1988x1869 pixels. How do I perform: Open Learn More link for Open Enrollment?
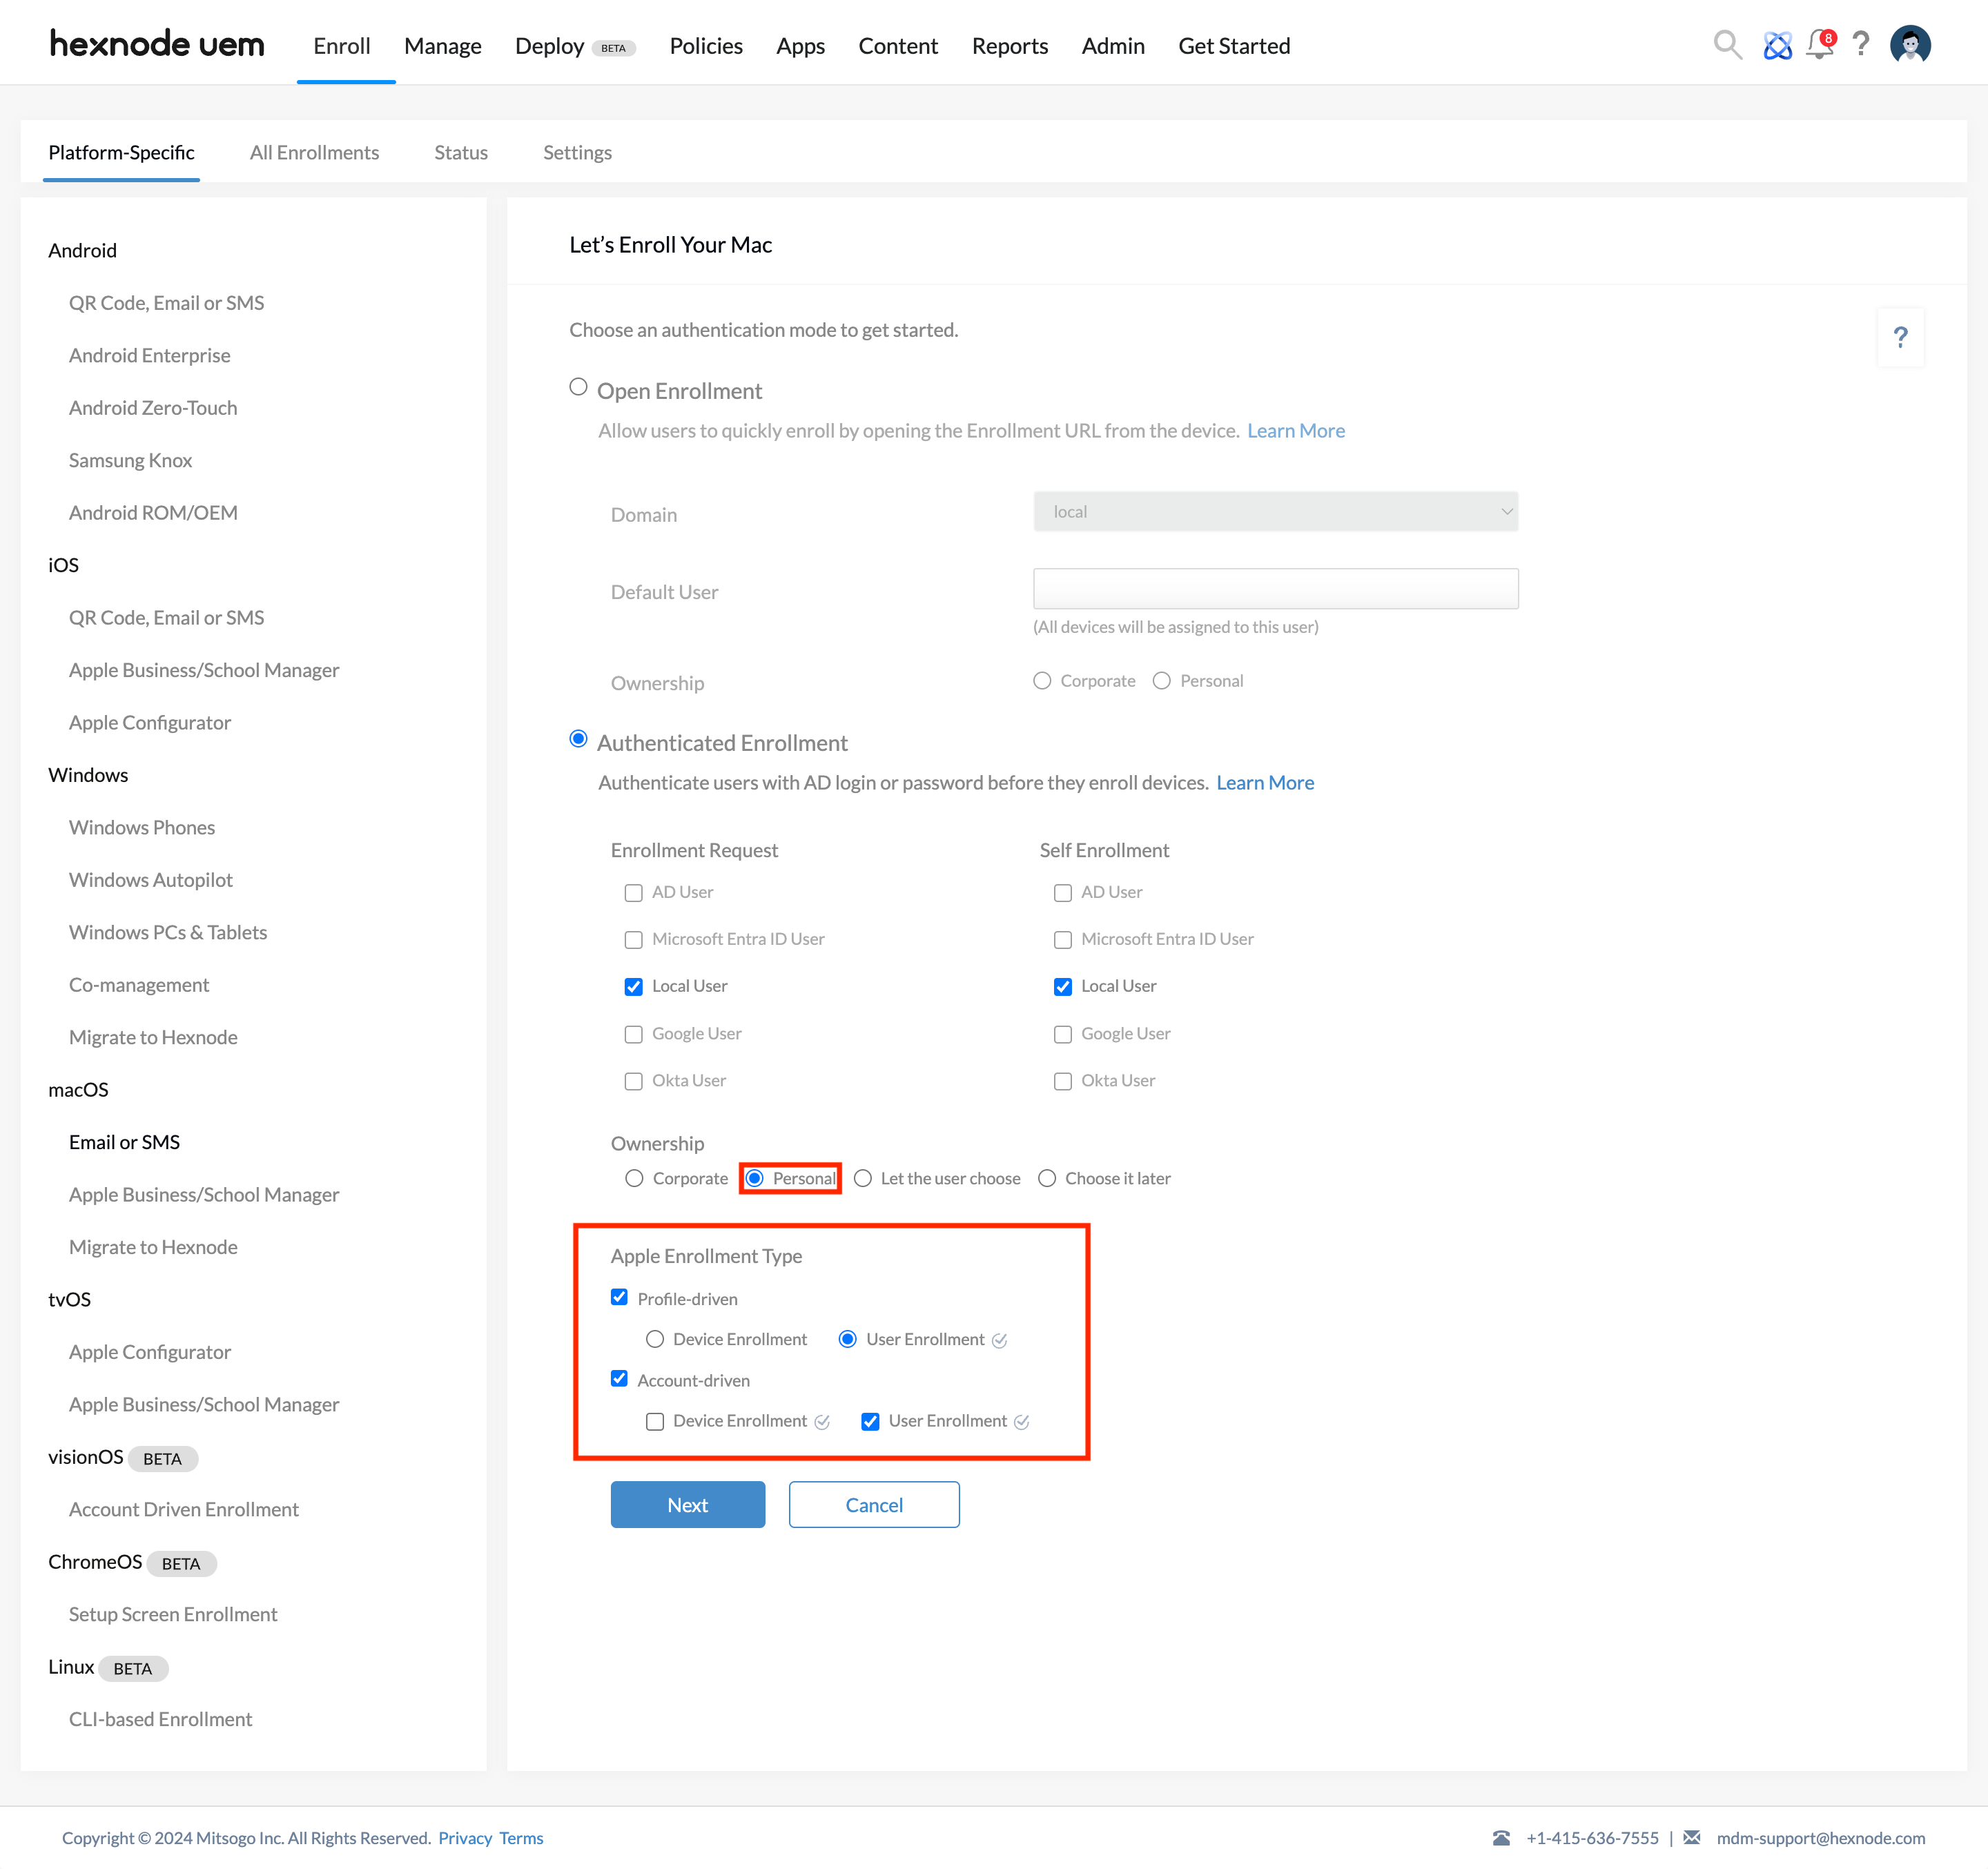click(x=1296, y=431)
